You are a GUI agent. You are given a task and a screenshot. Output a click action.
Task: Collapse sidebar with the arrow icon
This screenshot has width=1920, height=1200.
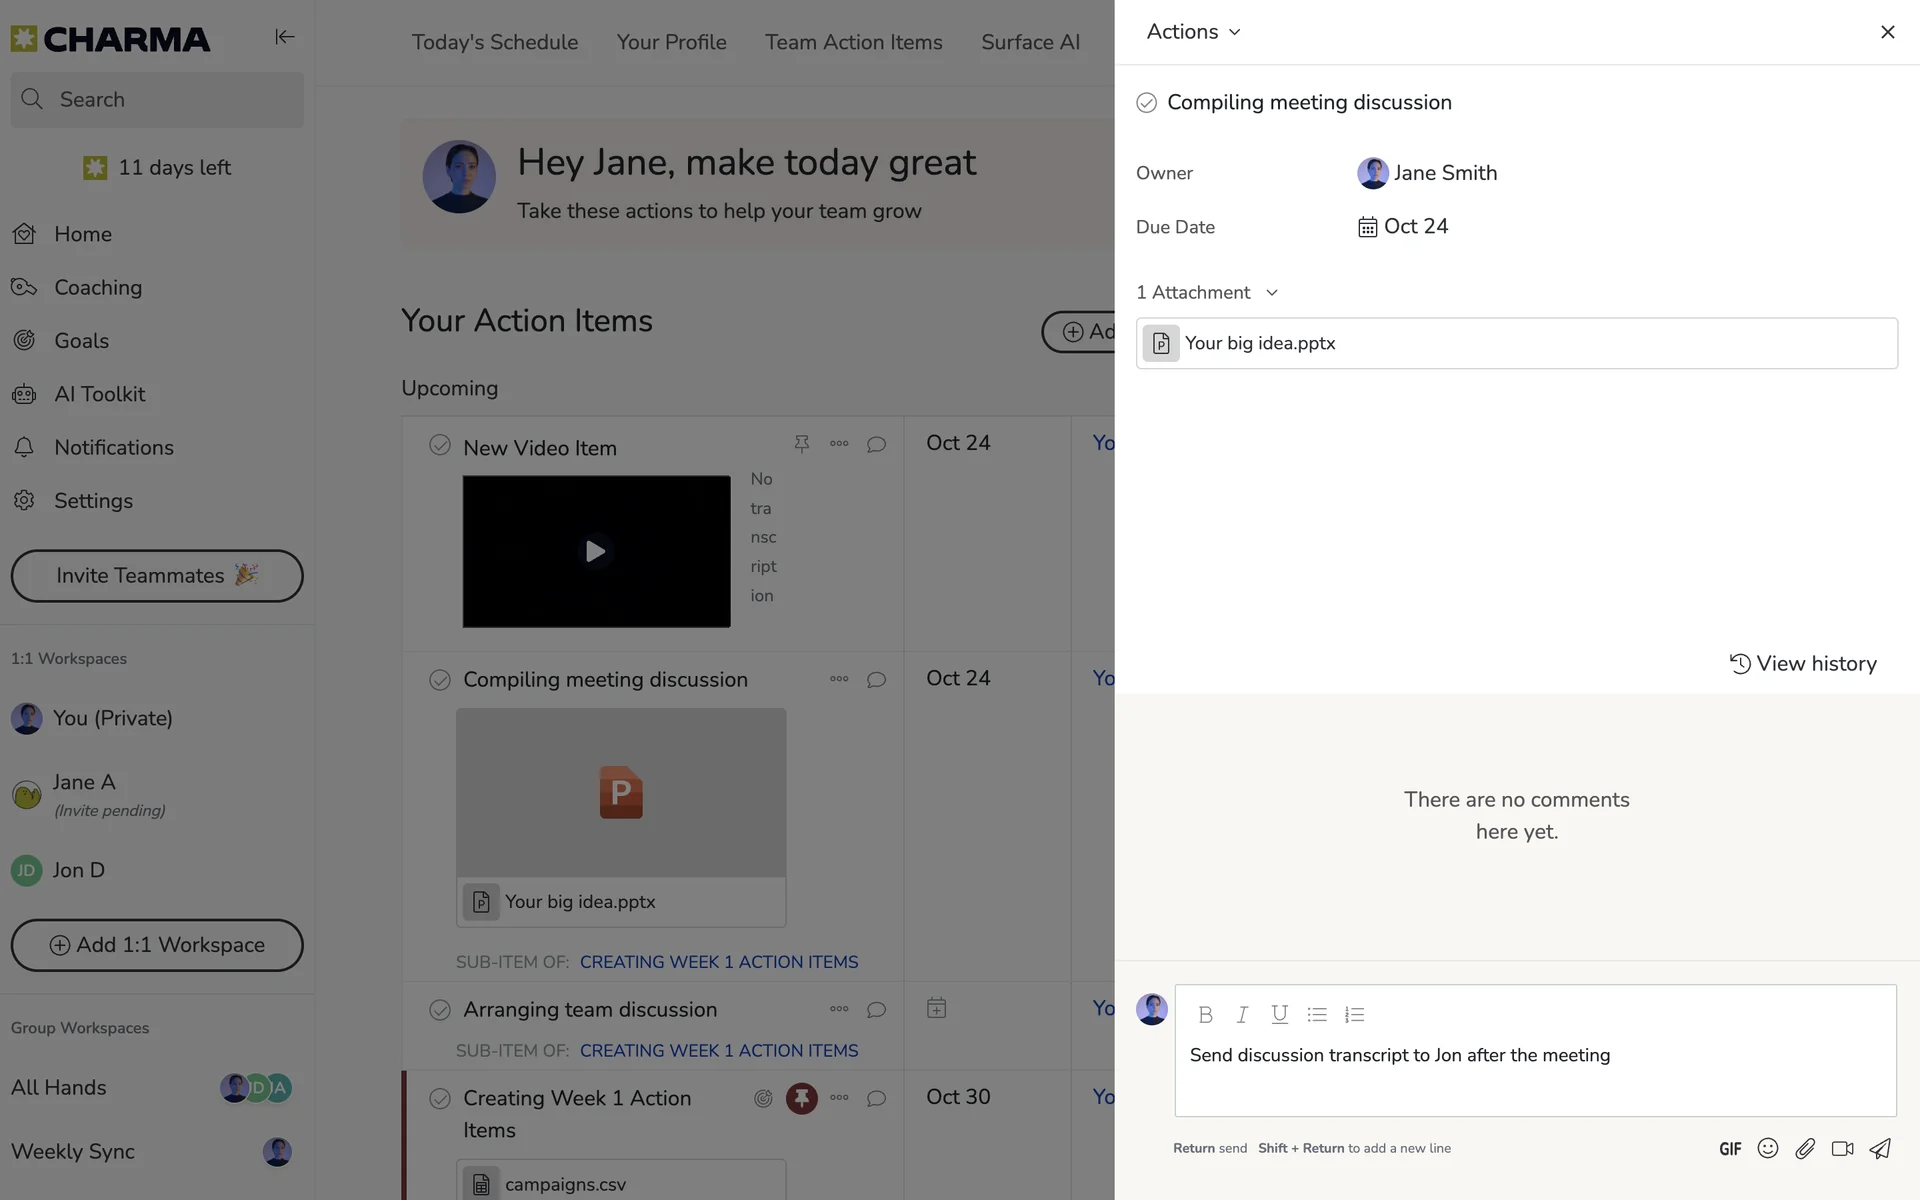click(x=284, y=37)
